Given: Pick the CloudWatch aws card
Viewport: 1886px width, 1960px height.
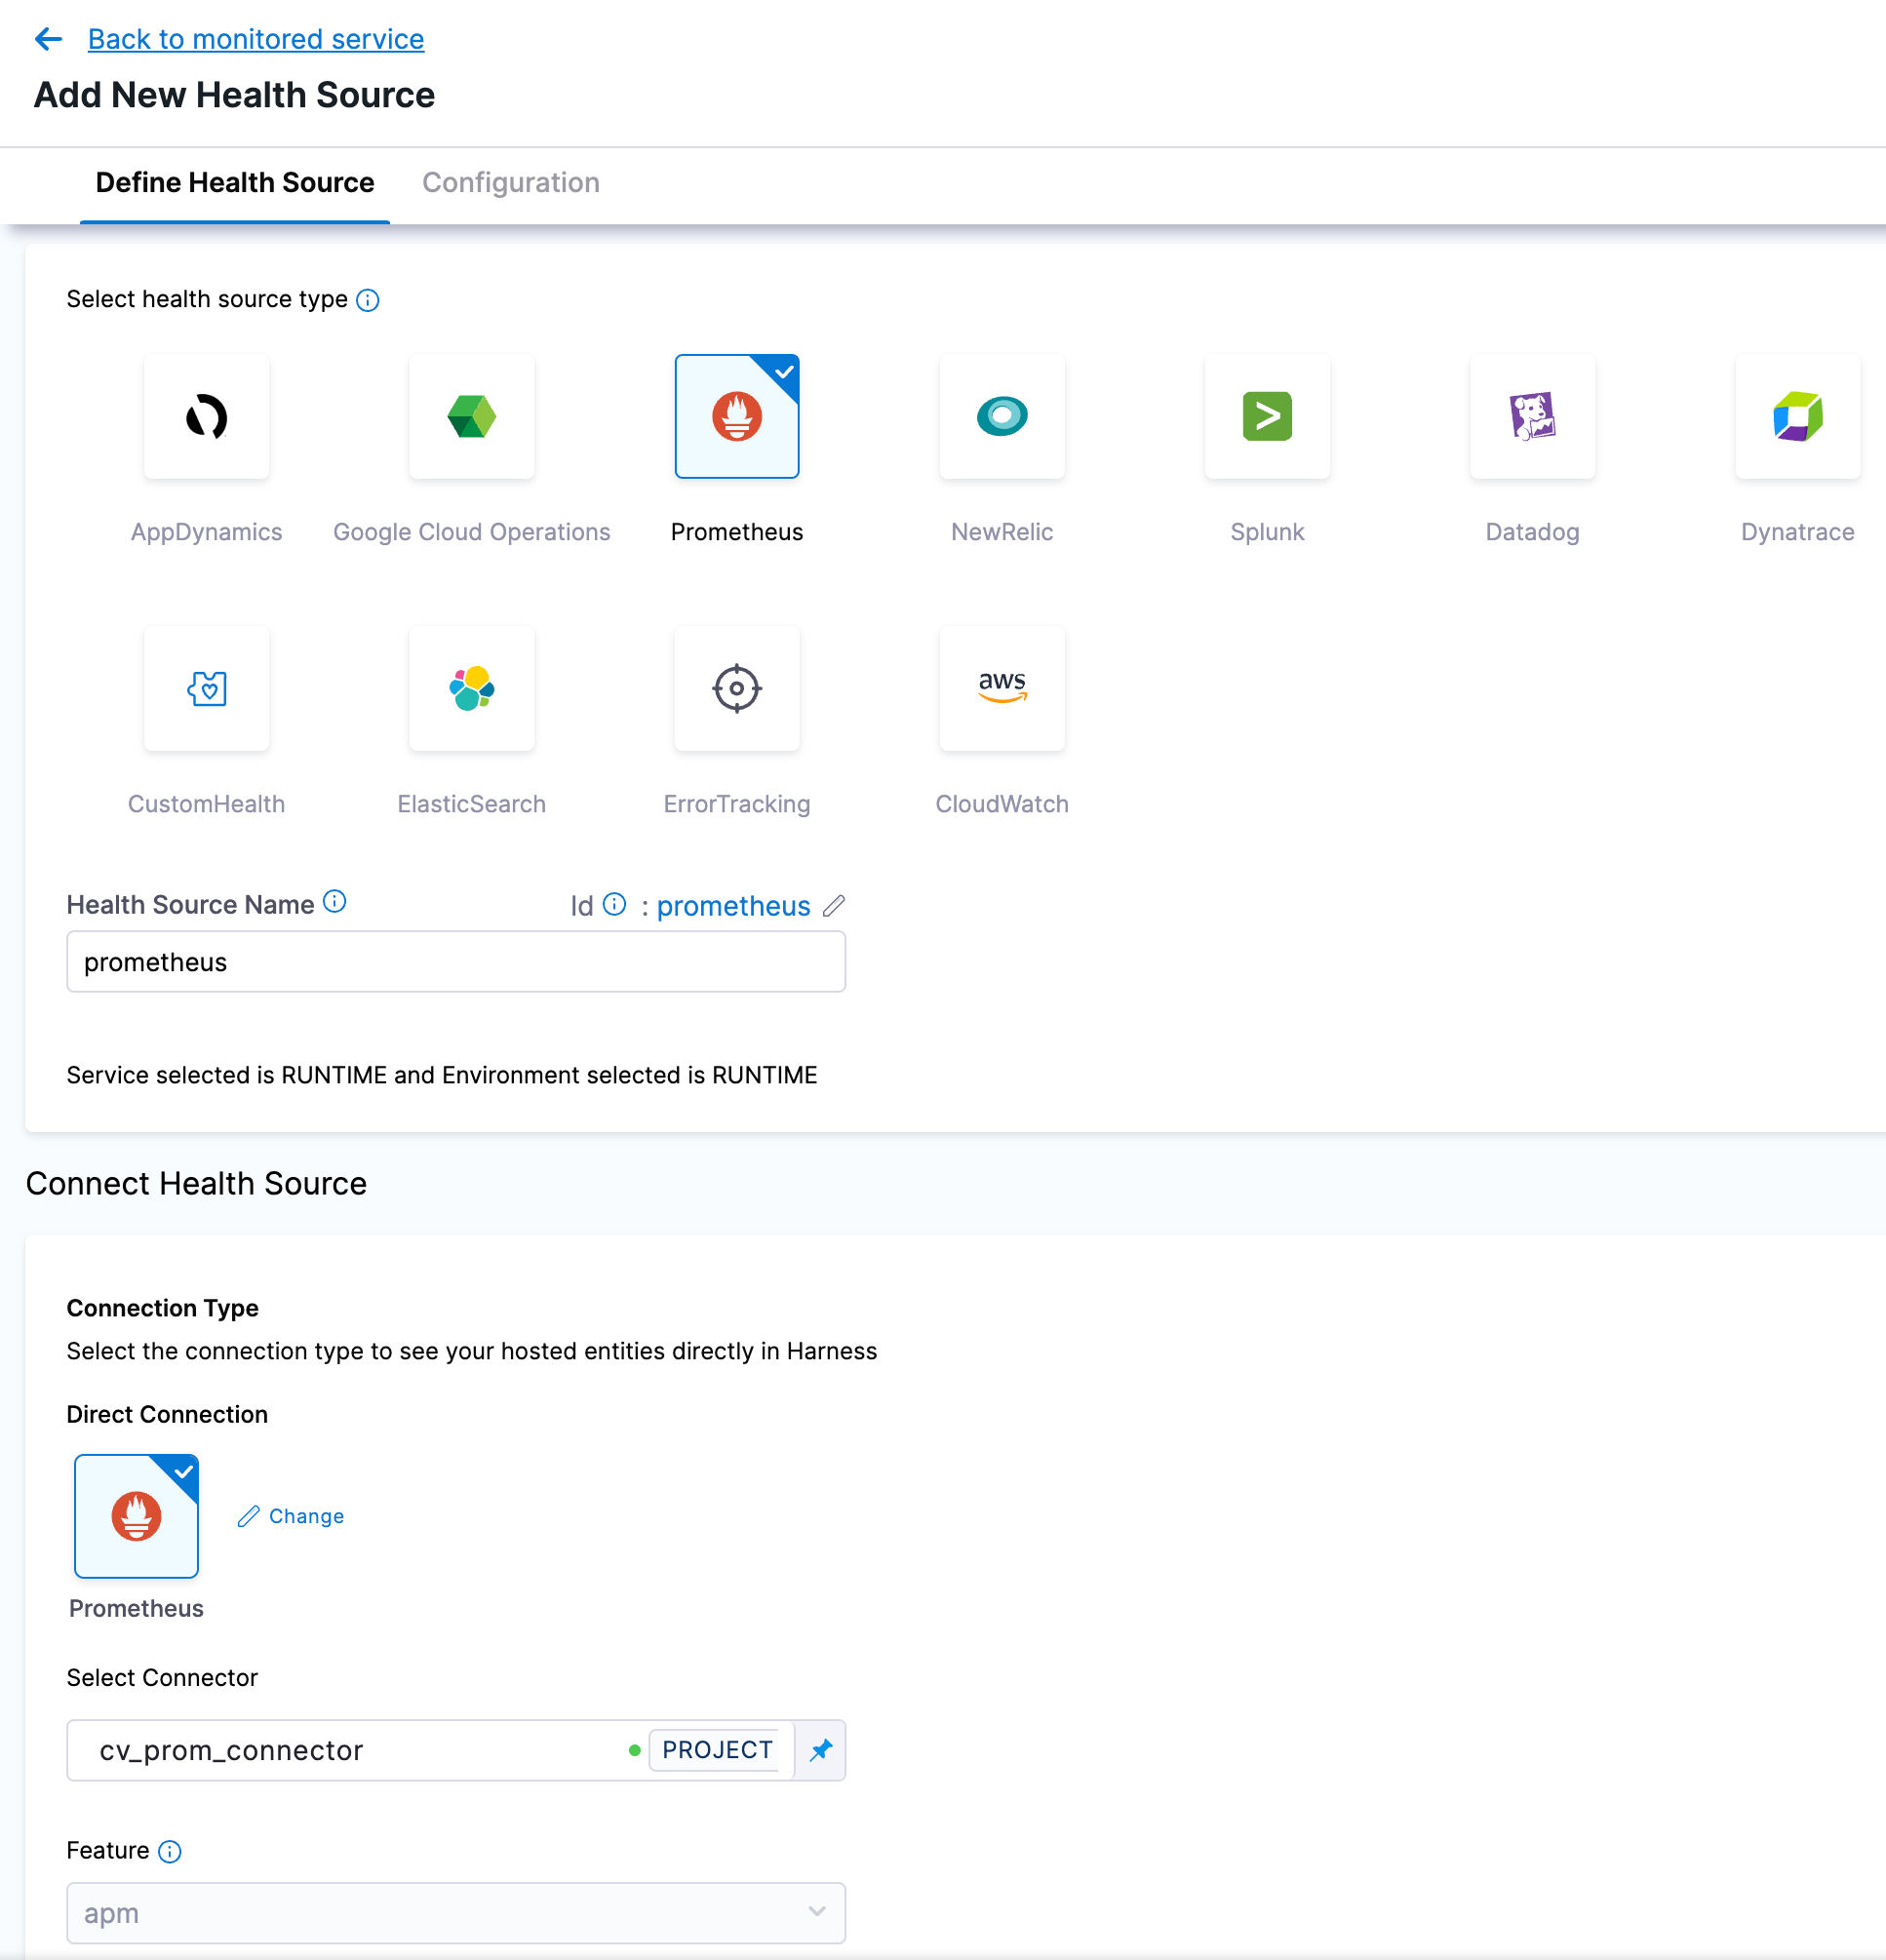Looking at the screenshot, I should [x=1001, y=688].
